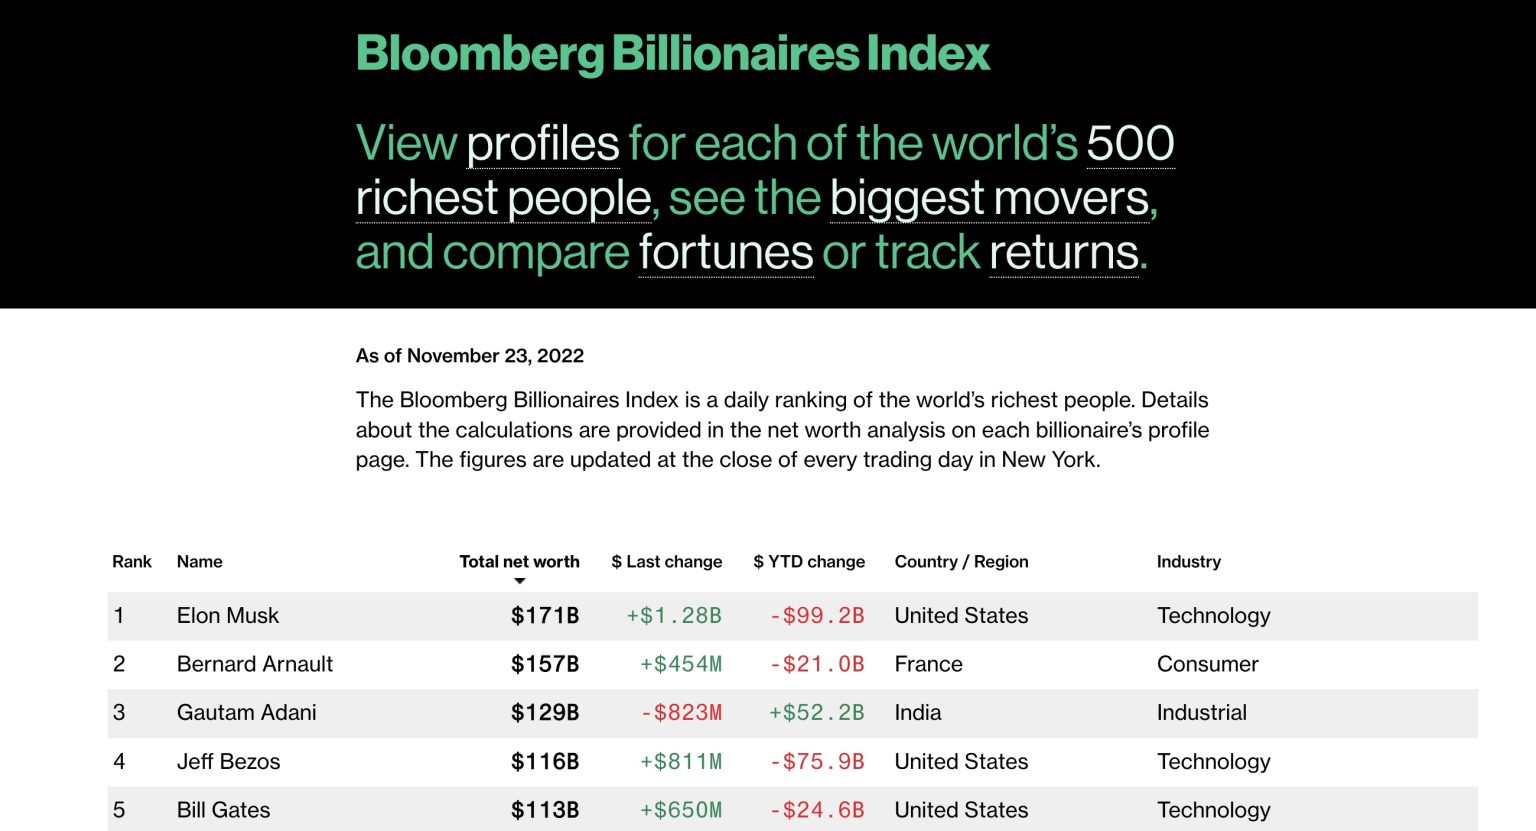This screenshot has height=831, width=1536.
Task: Sort by the $ Last change column
Action: [x=667, y=561]
